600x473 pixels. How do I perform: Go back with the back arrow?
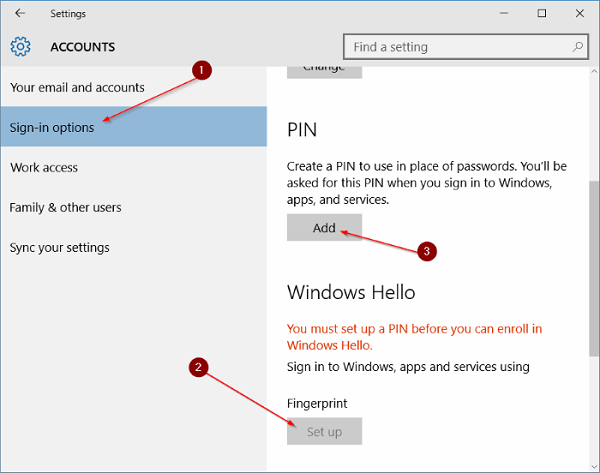pos(21,14)
